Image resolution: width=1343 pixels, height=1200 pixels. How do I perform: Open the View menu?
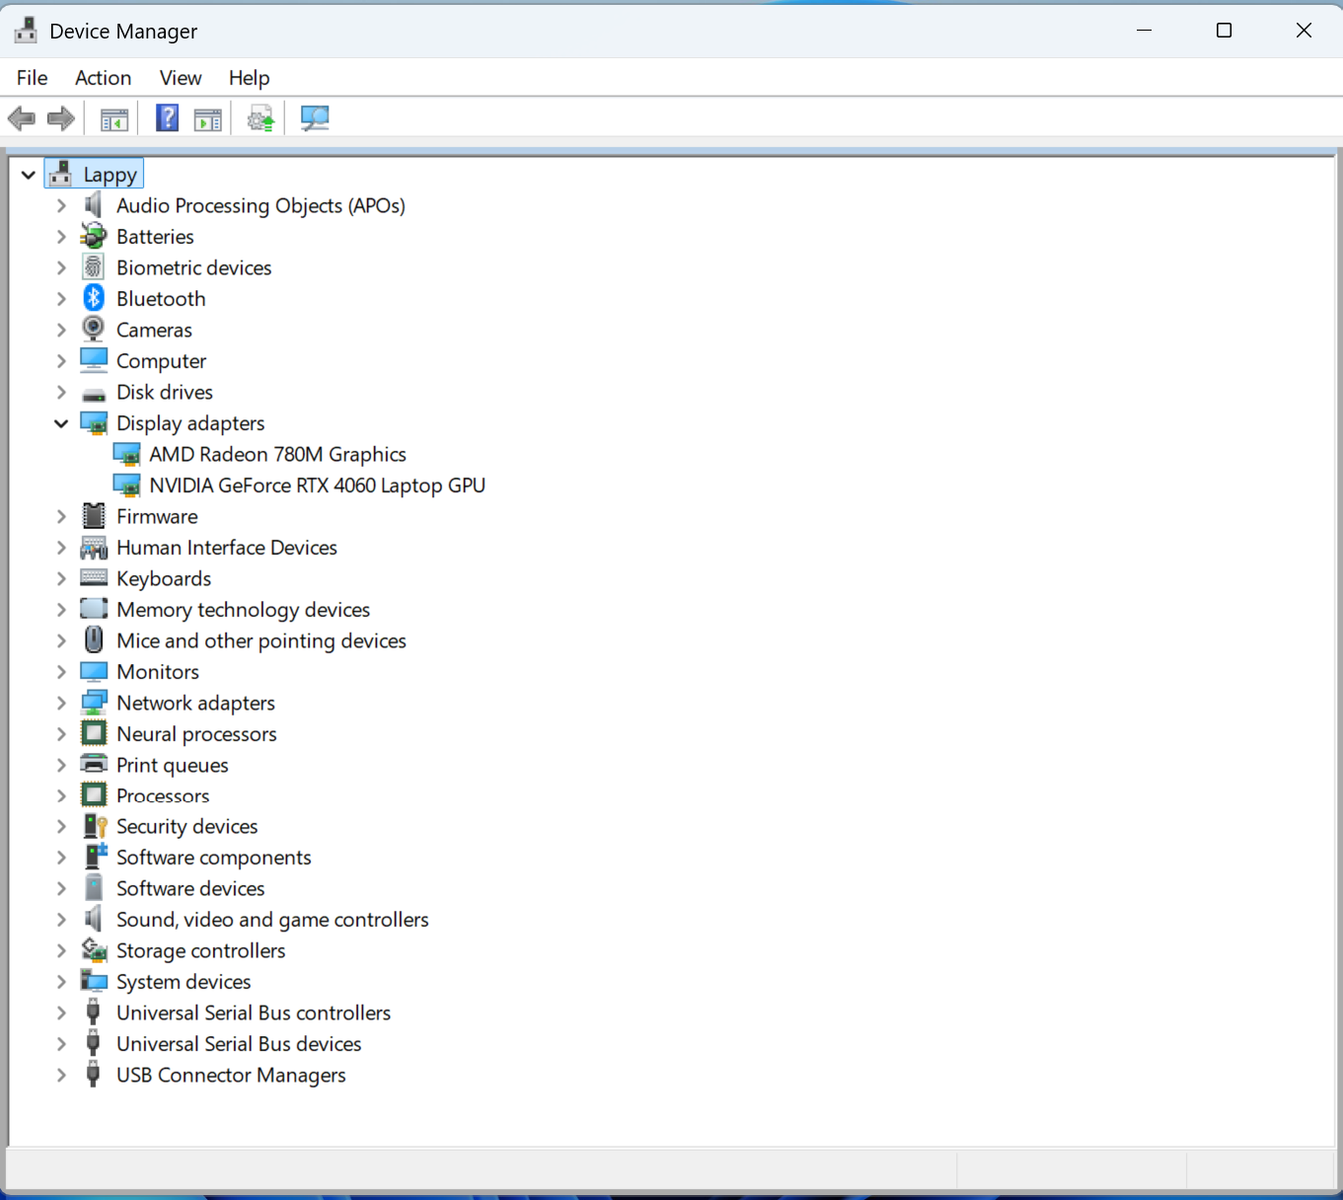point(180,78)
